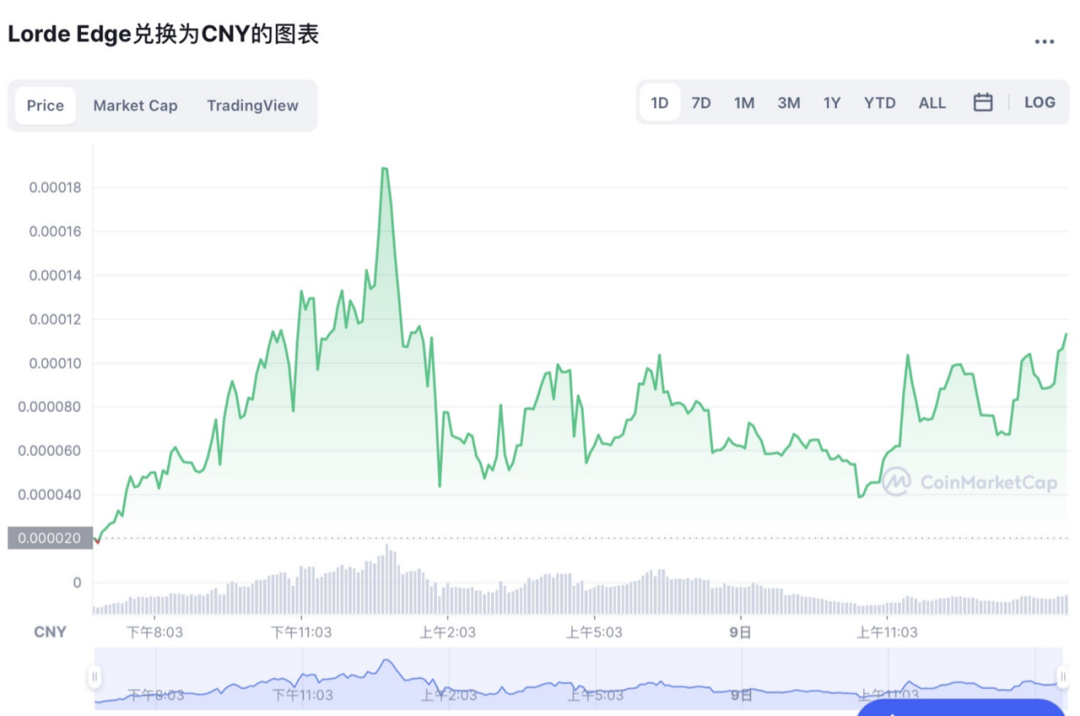
Task: Select the Price tab
Action: click(45, 105)
